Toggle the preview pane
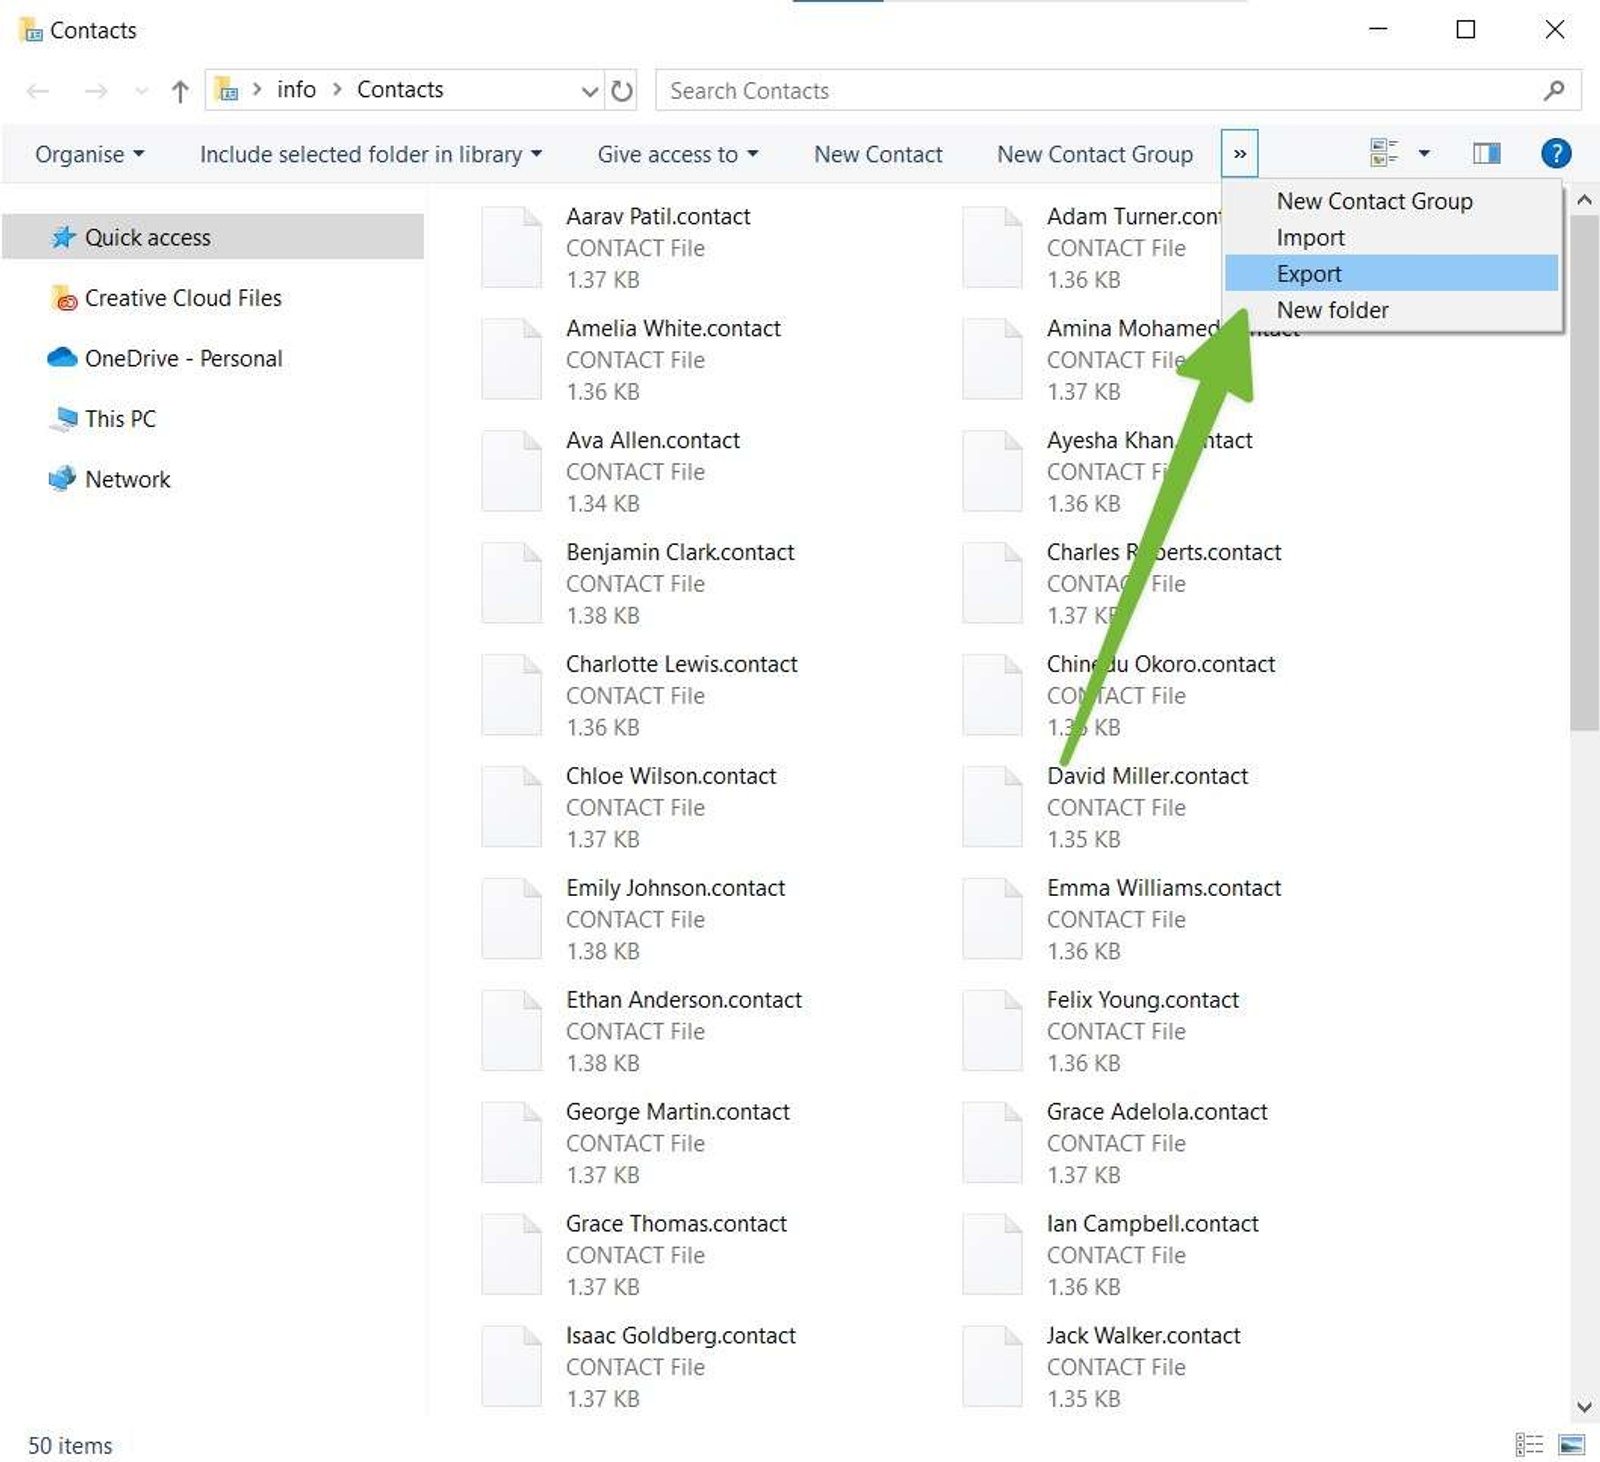Viewport: 1600px width, 1462px height. [x=1487, y=153]
